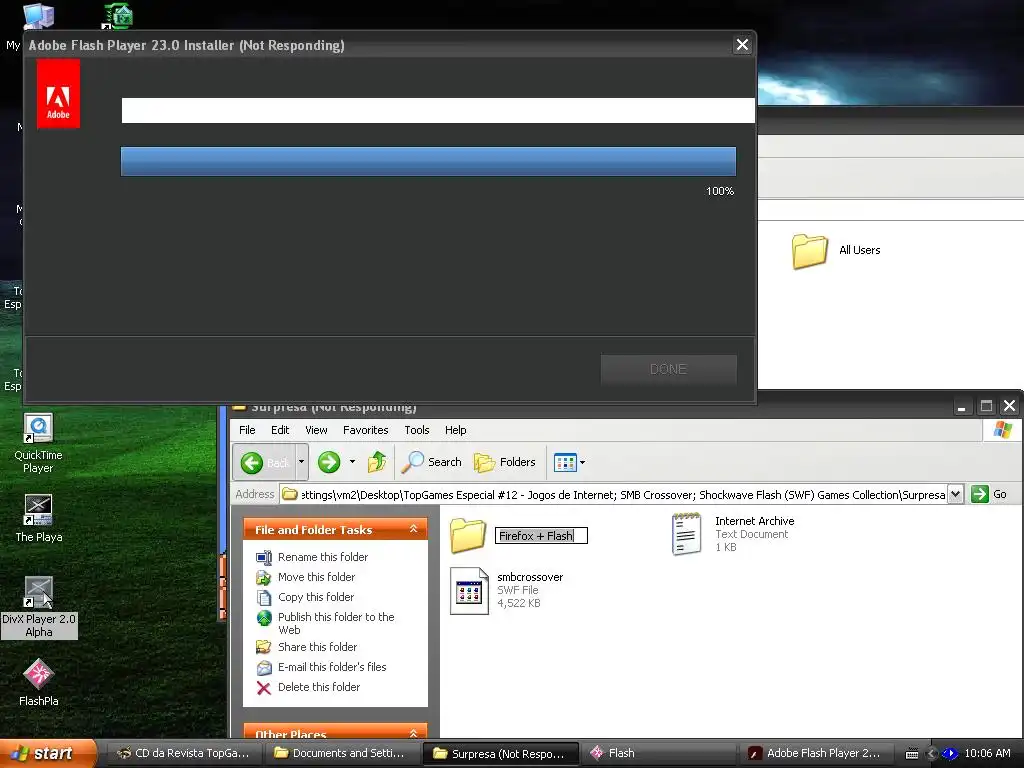Image resolution: width=1024 pixels, height=768 pixels.
Task: Open the Favorites menu
Action: tap(366, 430)
